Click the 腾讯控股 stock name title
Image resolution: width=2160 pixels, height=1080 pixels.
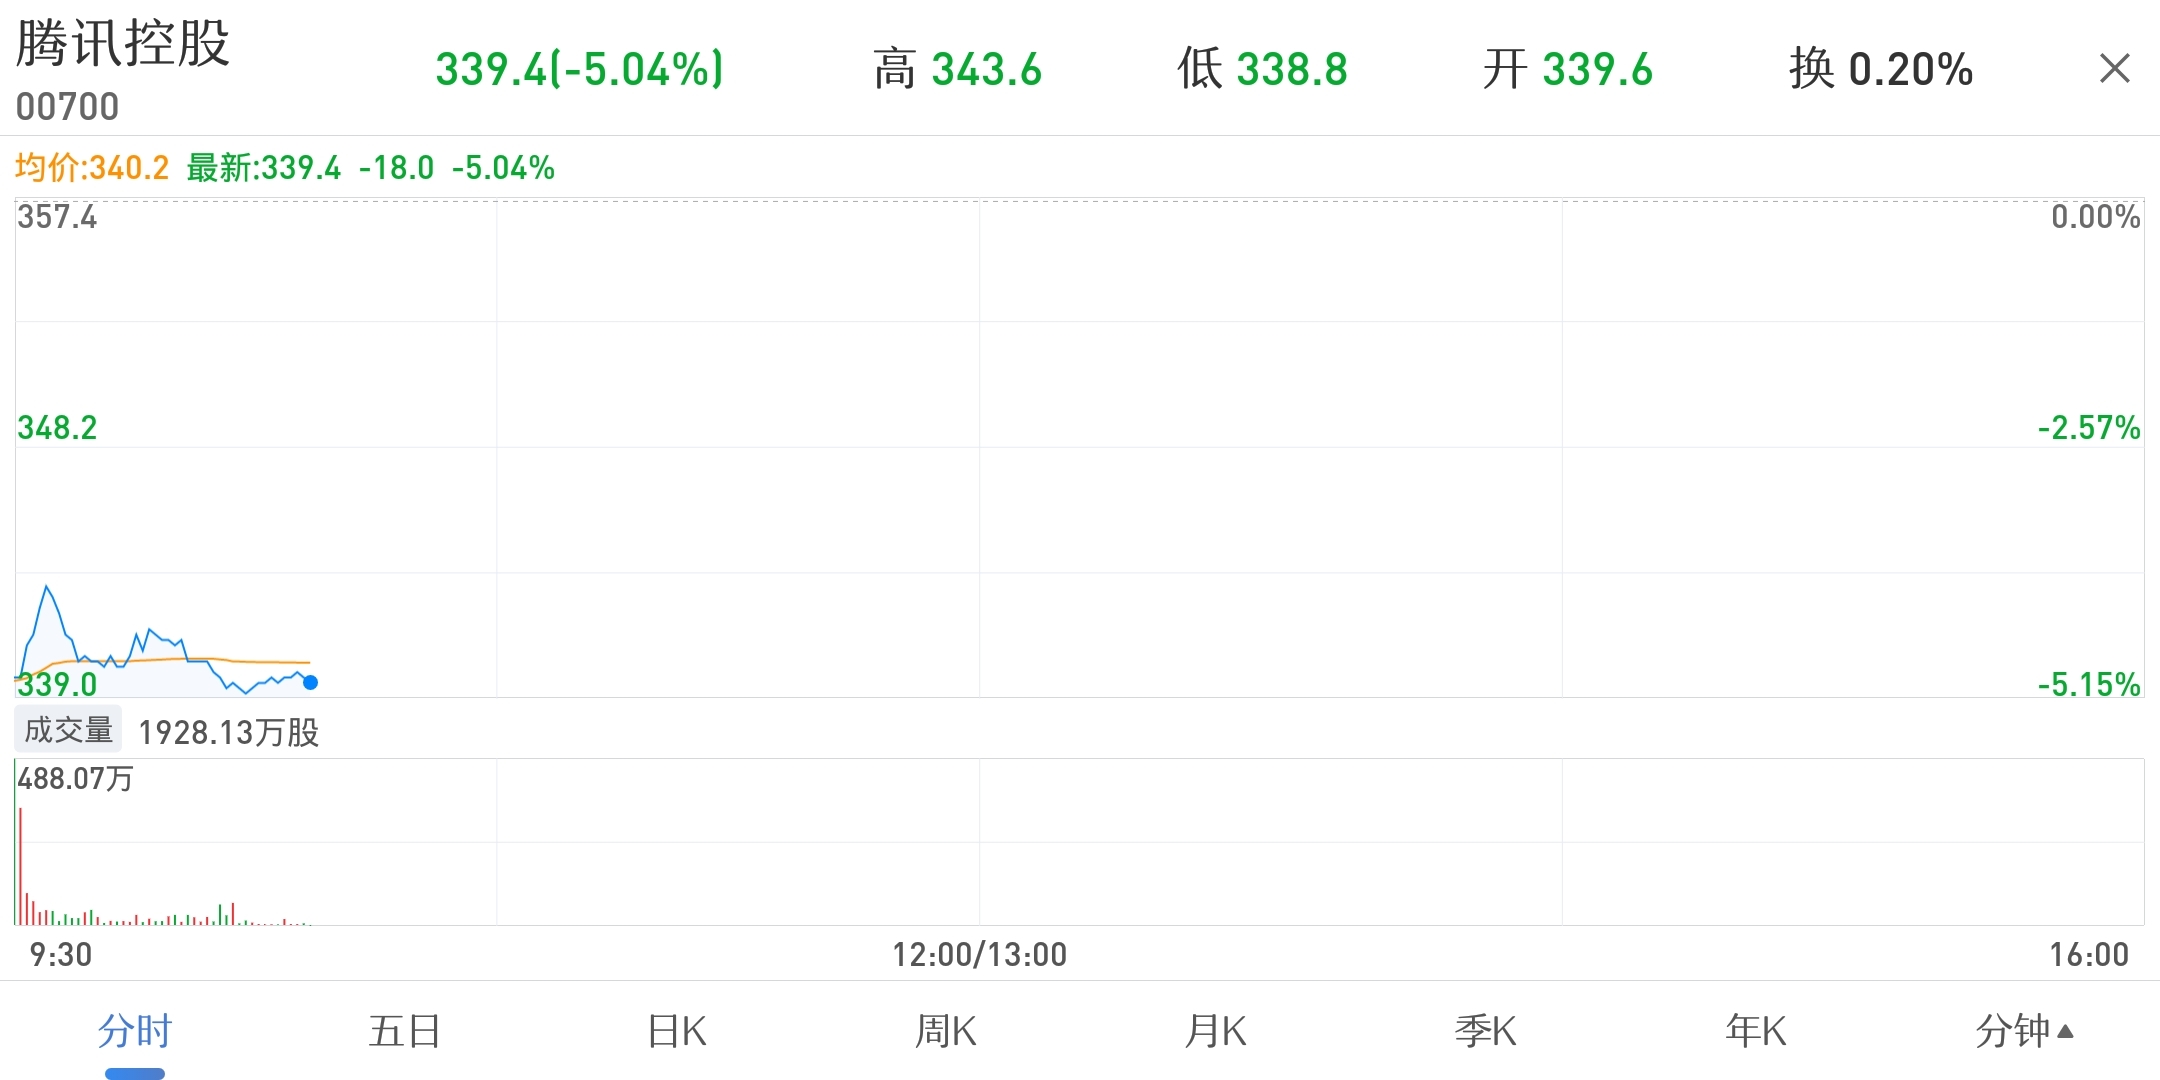(123, 44)
